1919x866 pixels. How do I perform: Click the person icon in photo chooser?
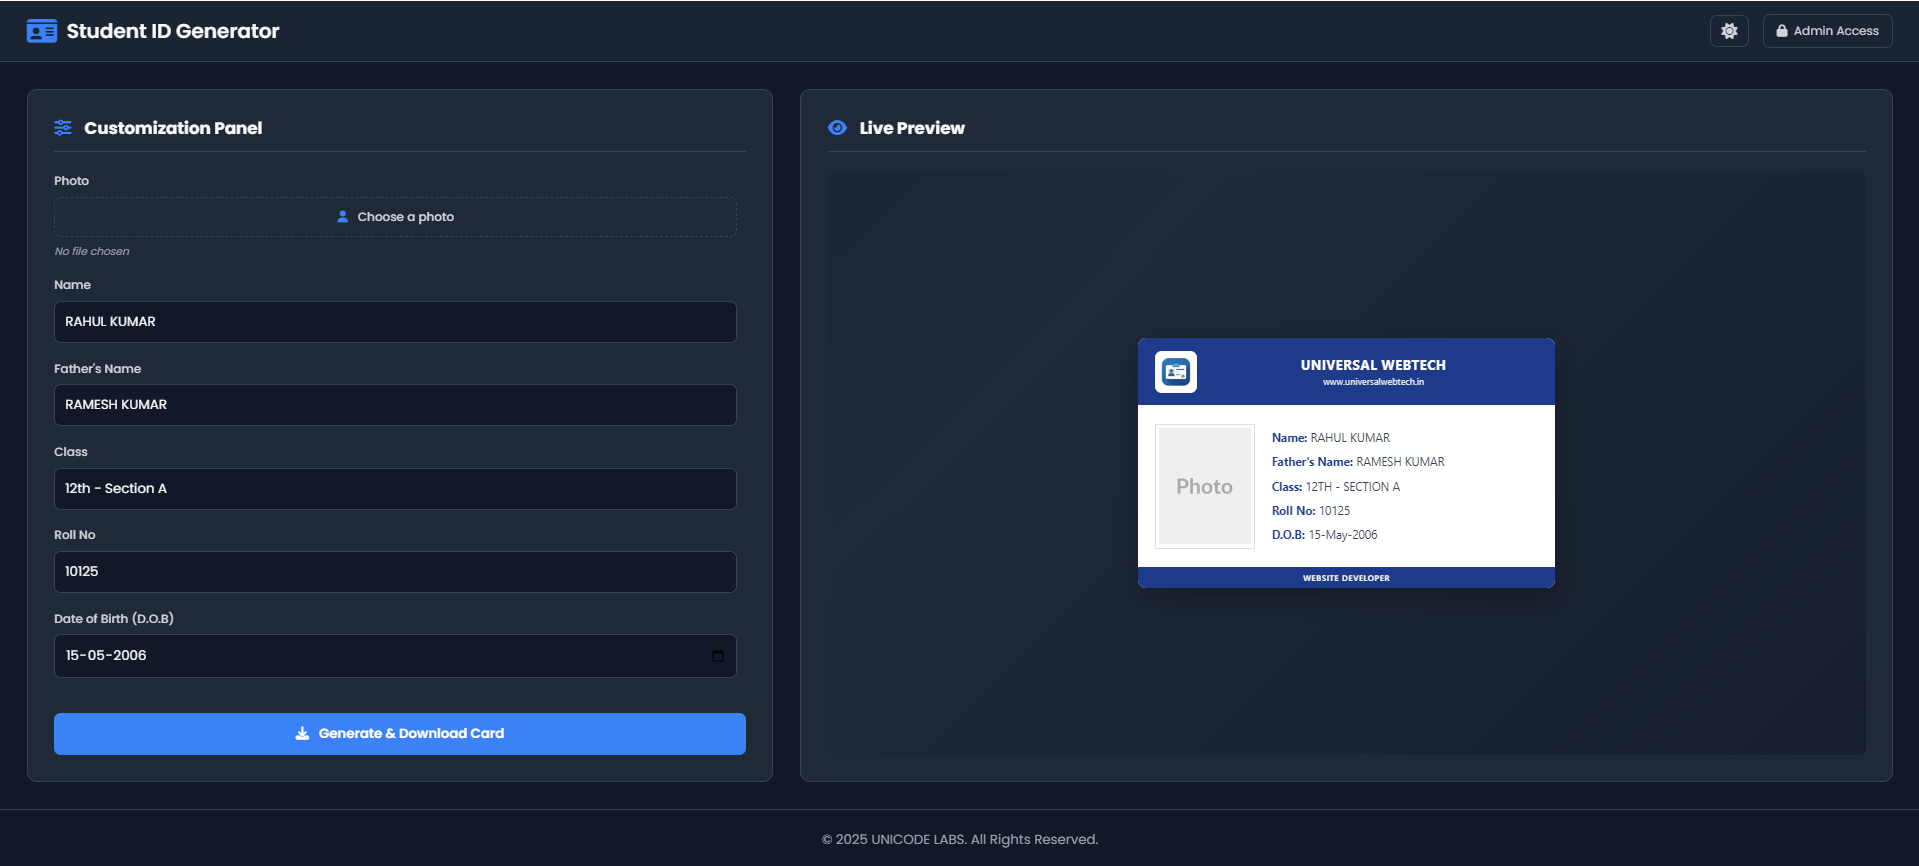[x=343, y=217]
